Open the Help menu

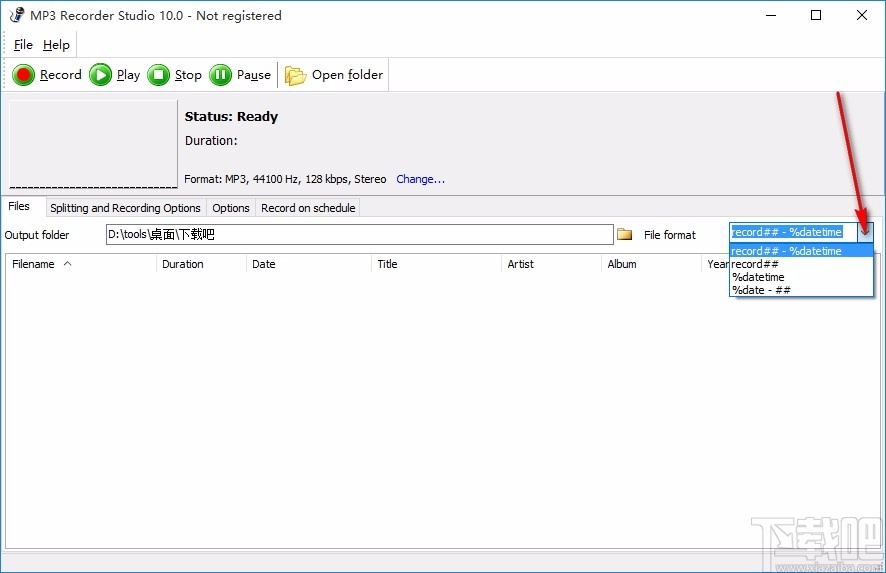pos(56,45)
